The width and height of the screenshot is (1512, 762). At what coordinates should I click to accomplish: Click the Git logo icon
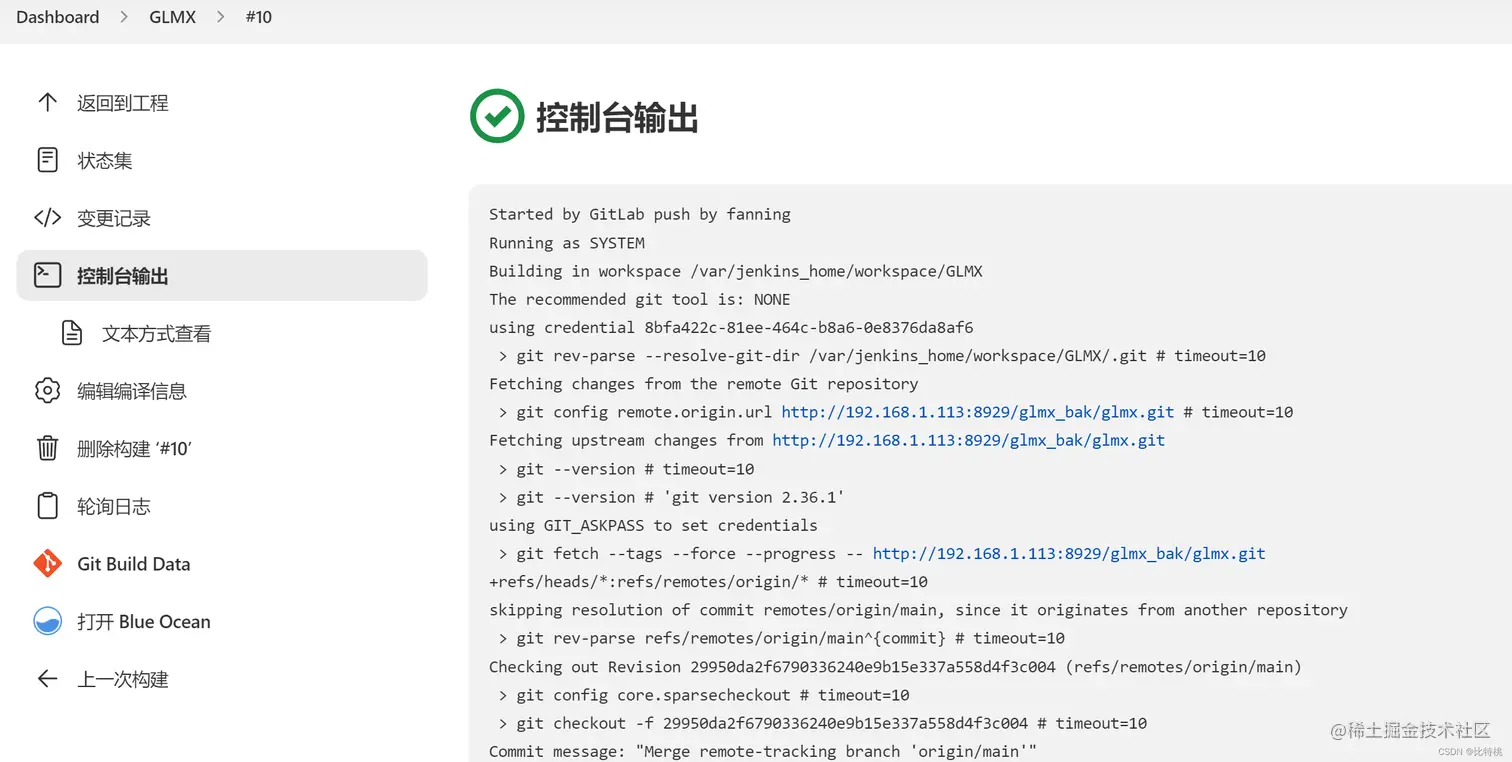click(47, 563)
